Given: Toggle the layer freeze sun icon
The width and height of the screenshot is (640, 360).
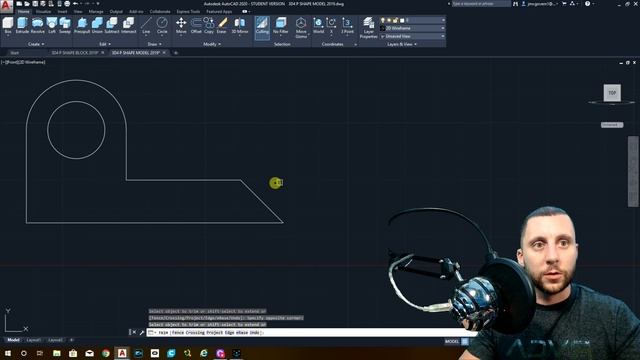Looking at the screenshot, I should [x=389, y=20].
